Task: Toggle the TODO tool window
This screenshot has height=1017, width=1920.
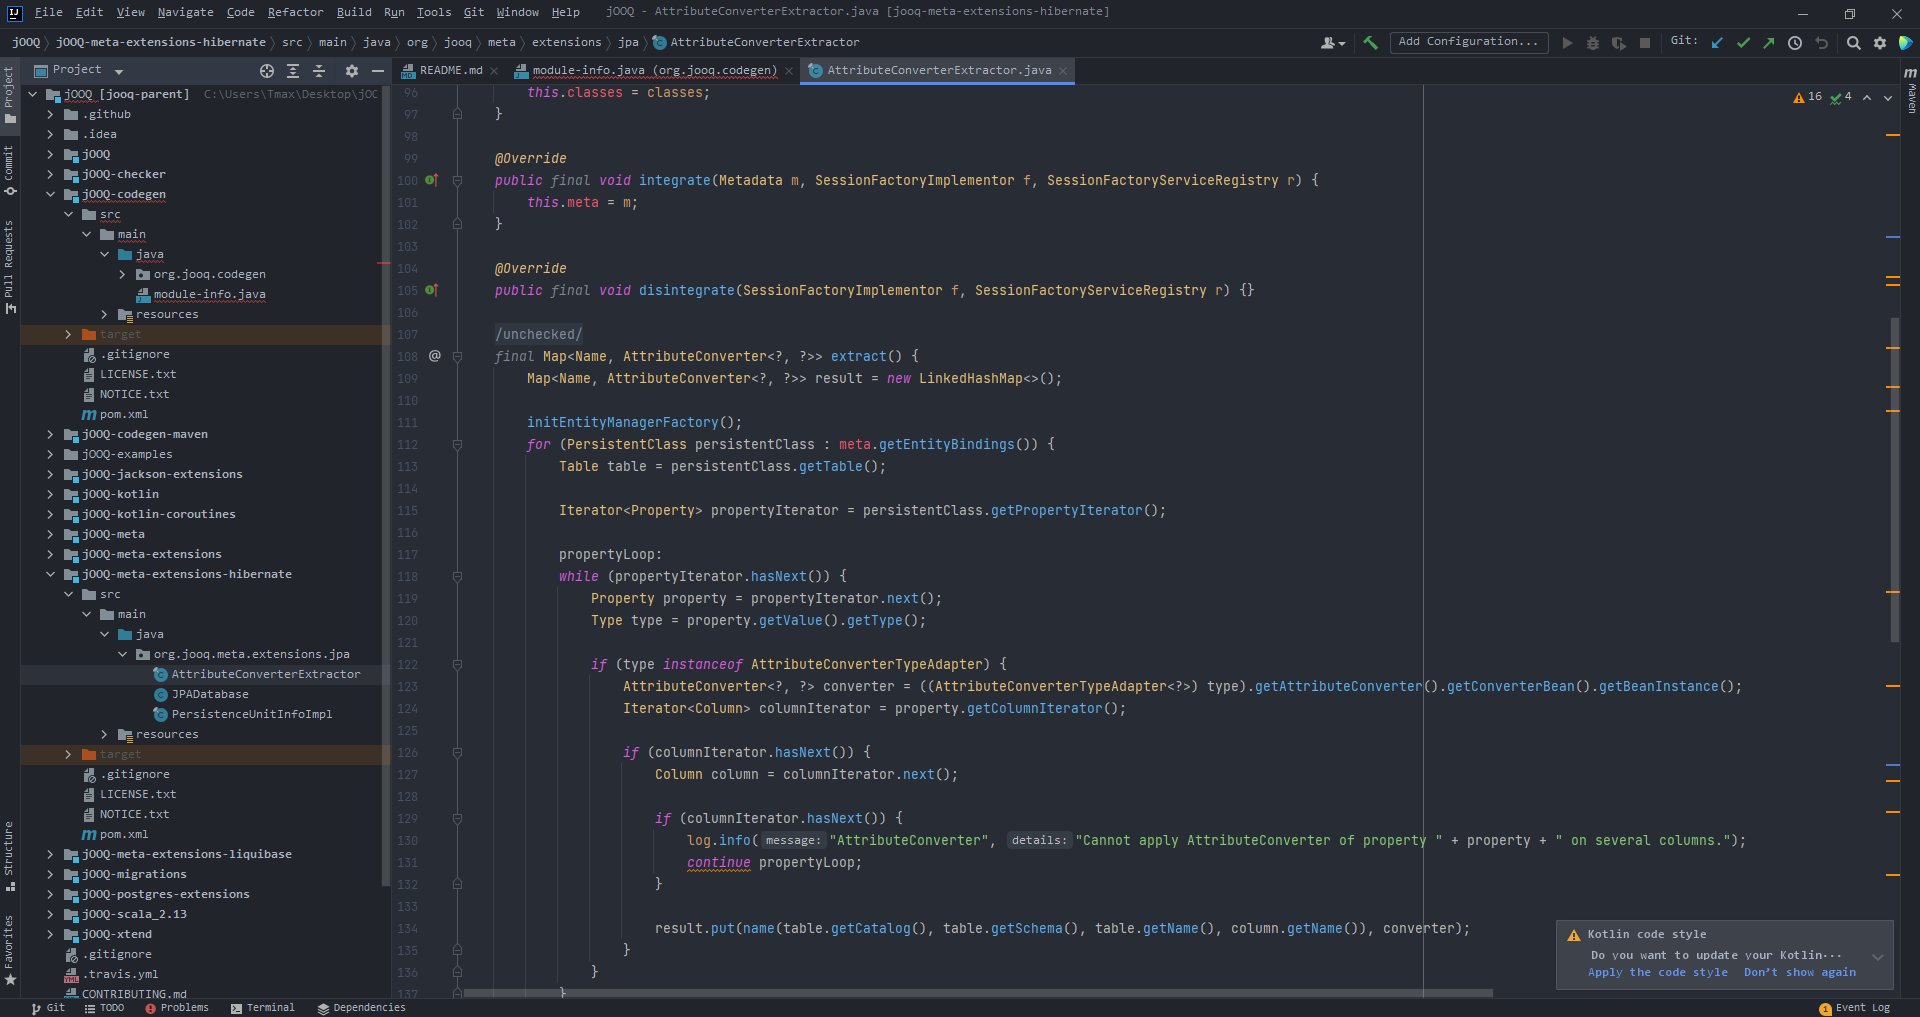Action: pos(104,1008)
